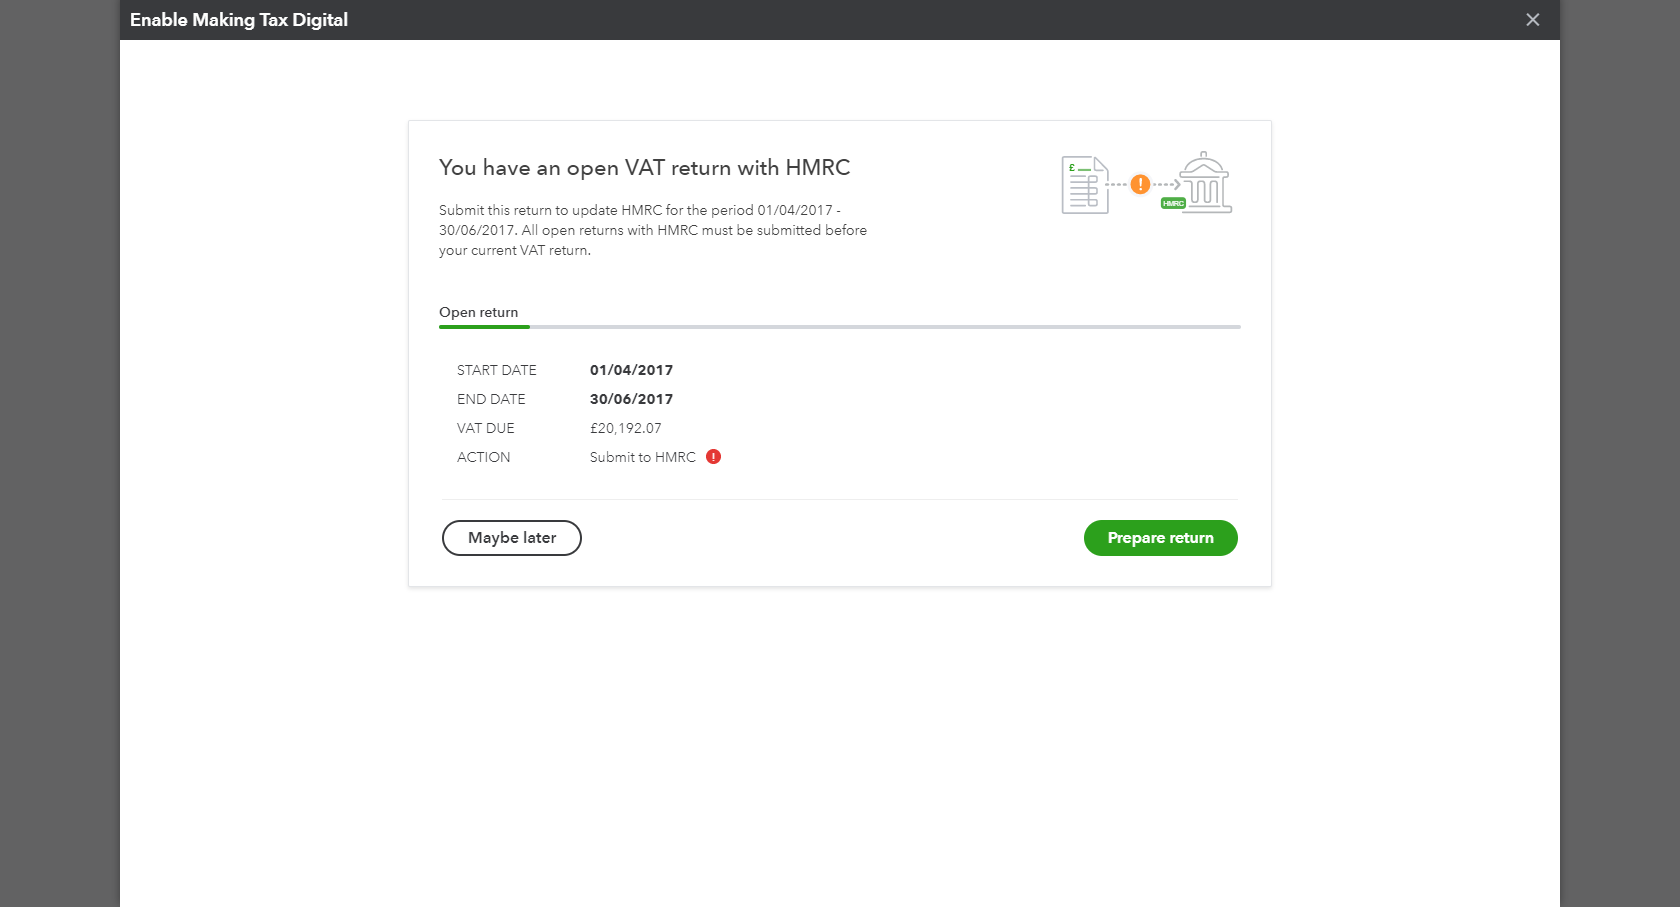Select the Open return tab
This screenshot has height=907, width=1680.
click(479, 313)
